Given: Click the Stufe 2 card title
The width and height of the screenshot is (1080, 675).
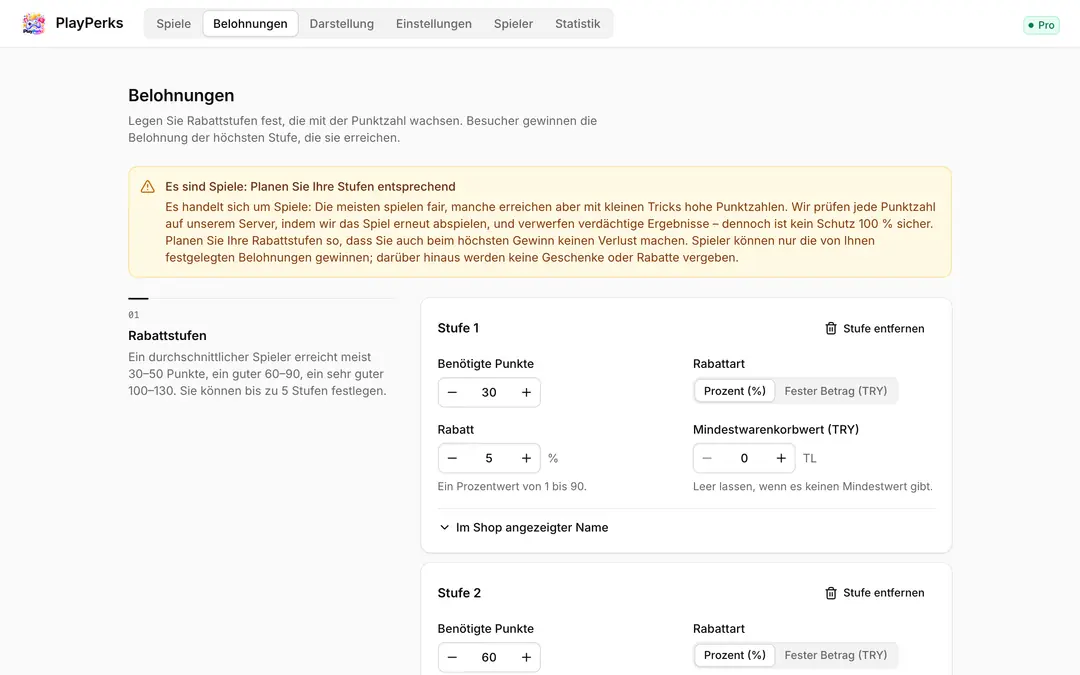Looking at the screenshot, I should coord(459,593).
